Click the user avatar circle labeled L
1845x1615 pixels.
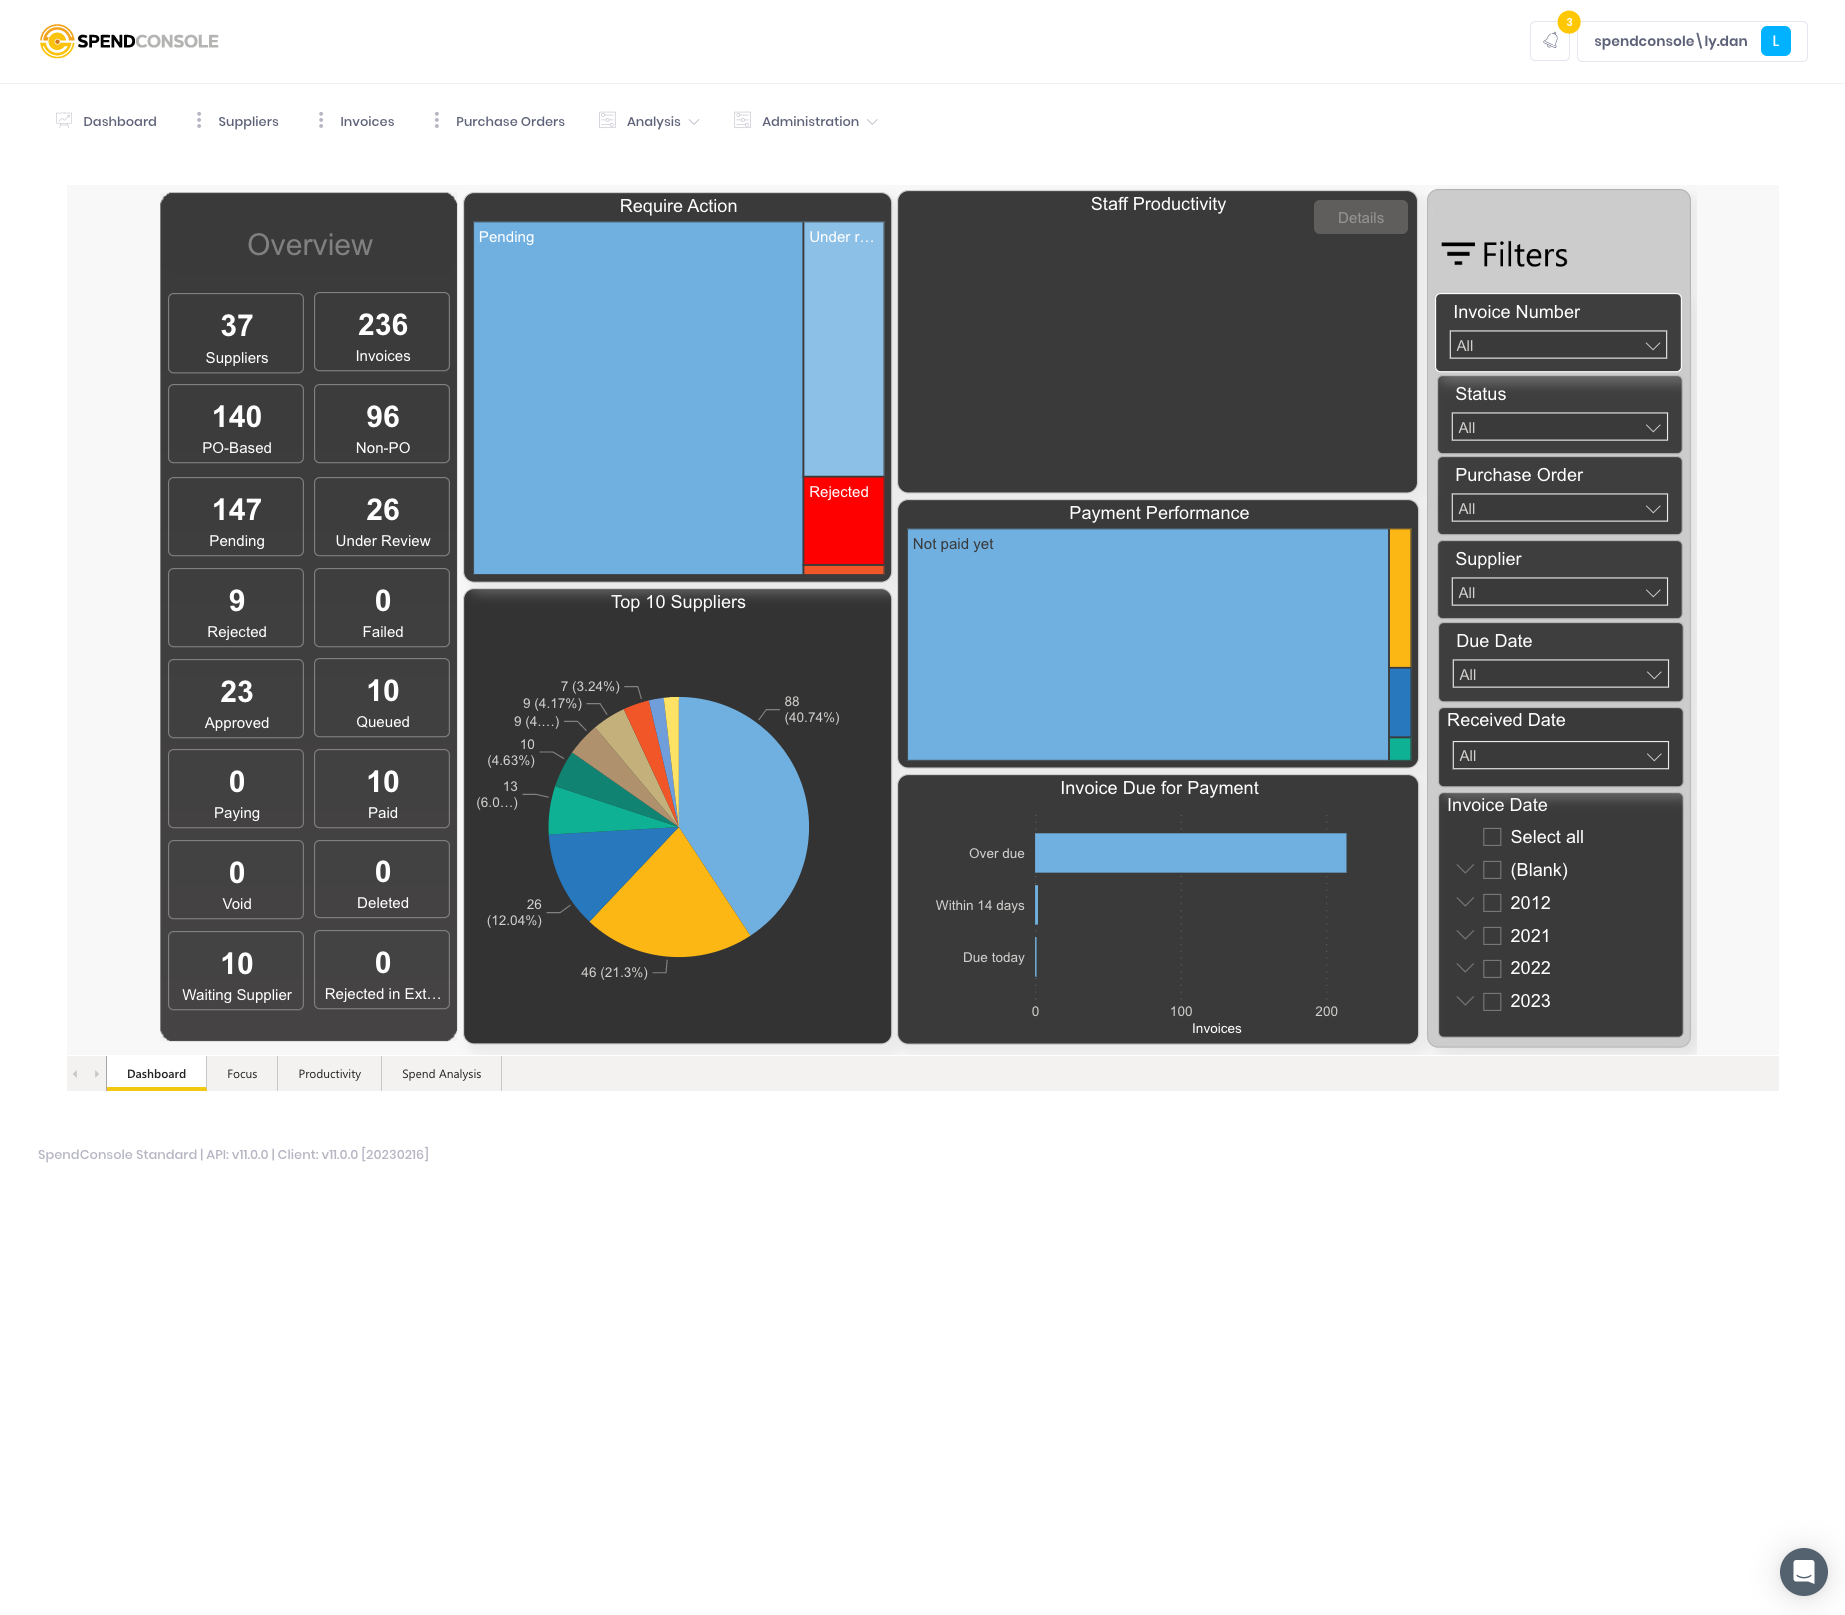coord(1776,41)
